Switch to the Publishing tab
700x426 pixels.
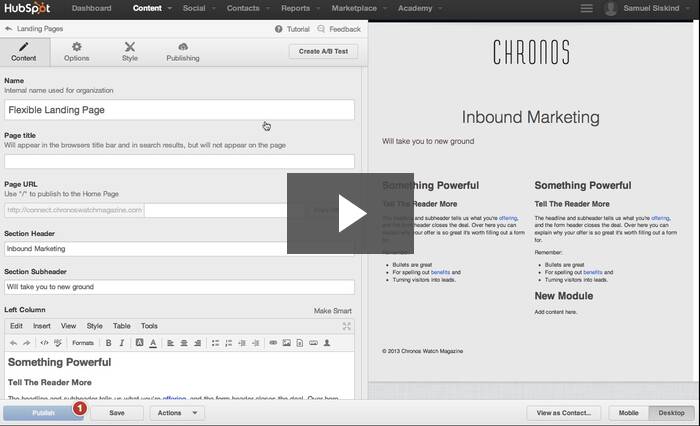click(x=183, y=52)
